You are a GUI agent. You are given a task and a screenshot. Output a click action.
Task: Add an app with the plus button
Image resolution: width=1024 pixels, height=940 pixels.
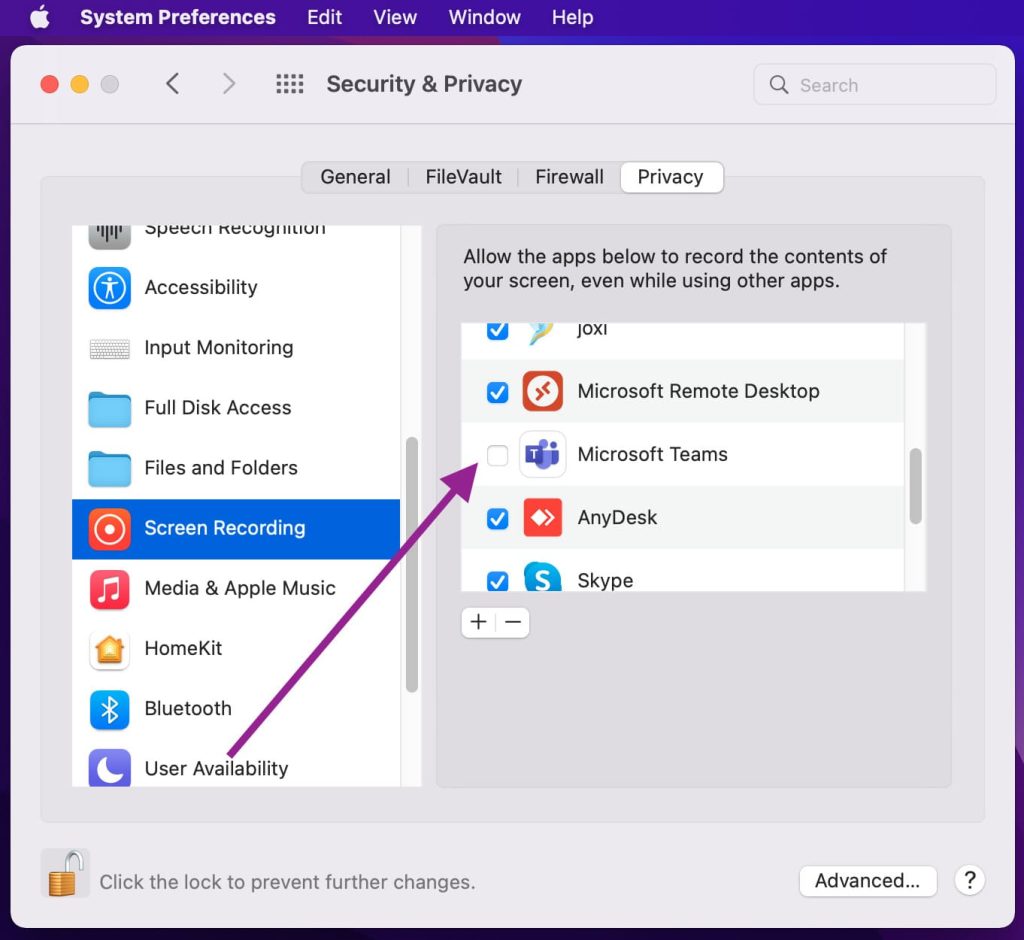click(x=478, y=623)
